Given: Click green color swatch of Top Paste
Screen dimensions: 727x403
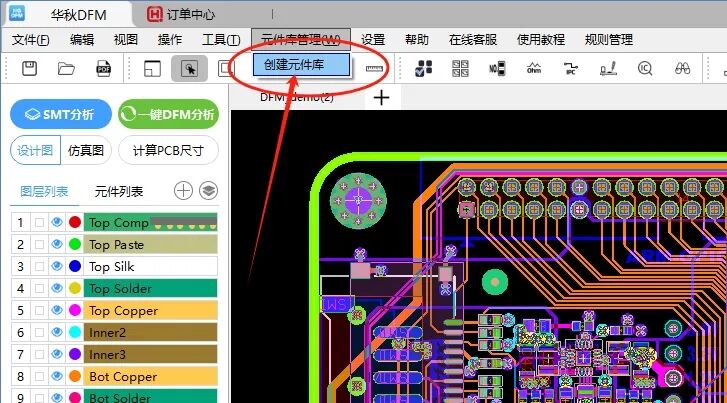Looking at the screenshot, I should [x=75, y=244].
